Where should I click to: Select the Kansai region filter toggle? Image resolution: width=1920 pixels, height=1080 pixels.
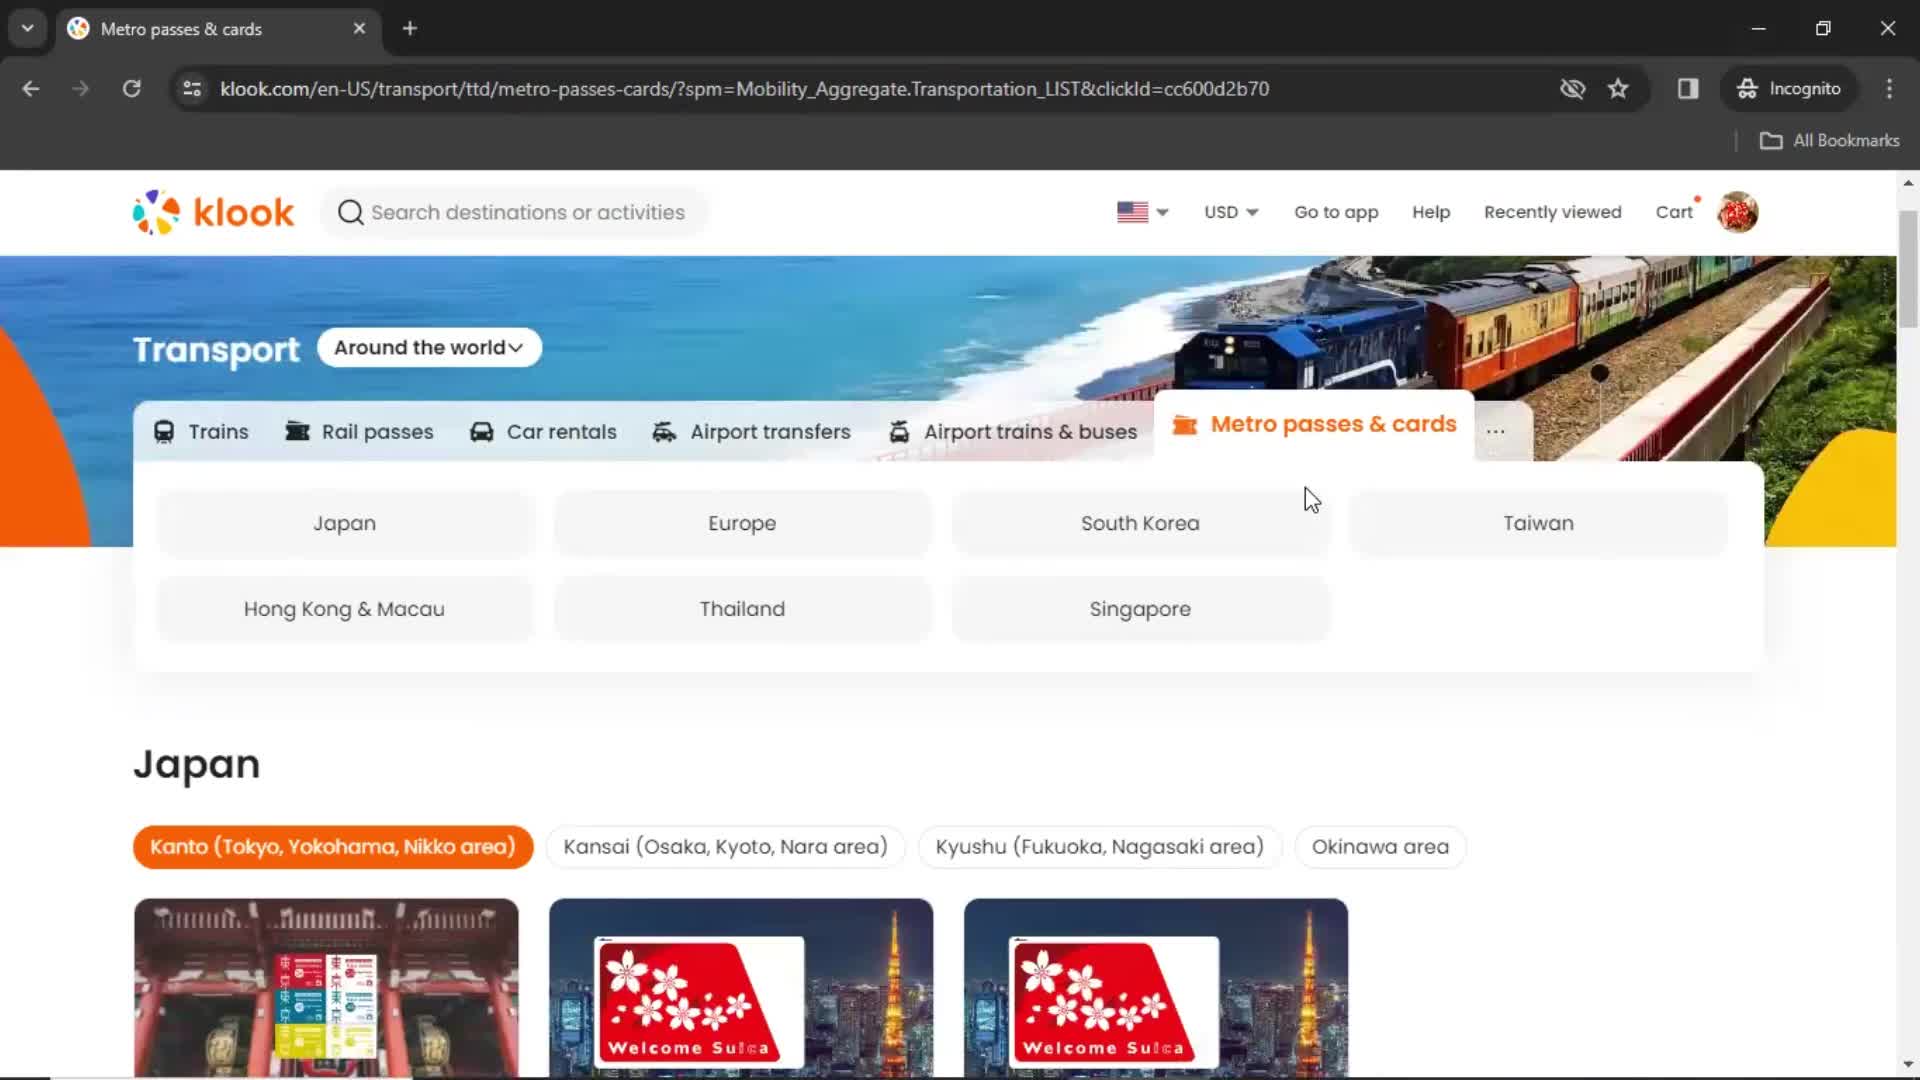tap(724, 847)
